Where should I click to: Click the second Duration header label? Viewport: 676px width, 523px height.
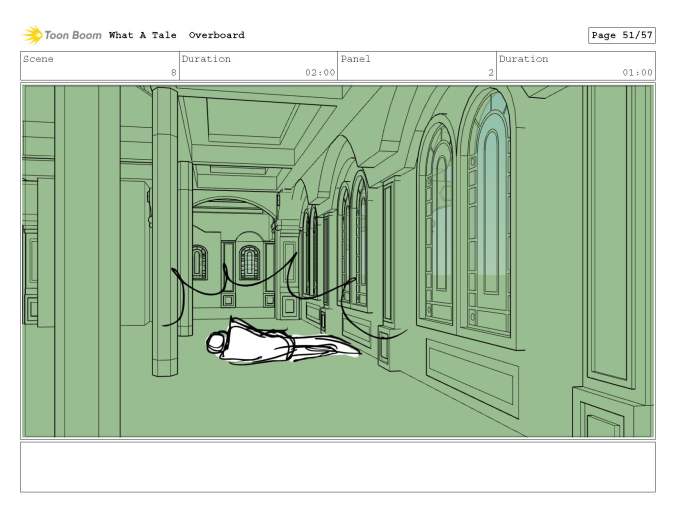click(524, 59)
